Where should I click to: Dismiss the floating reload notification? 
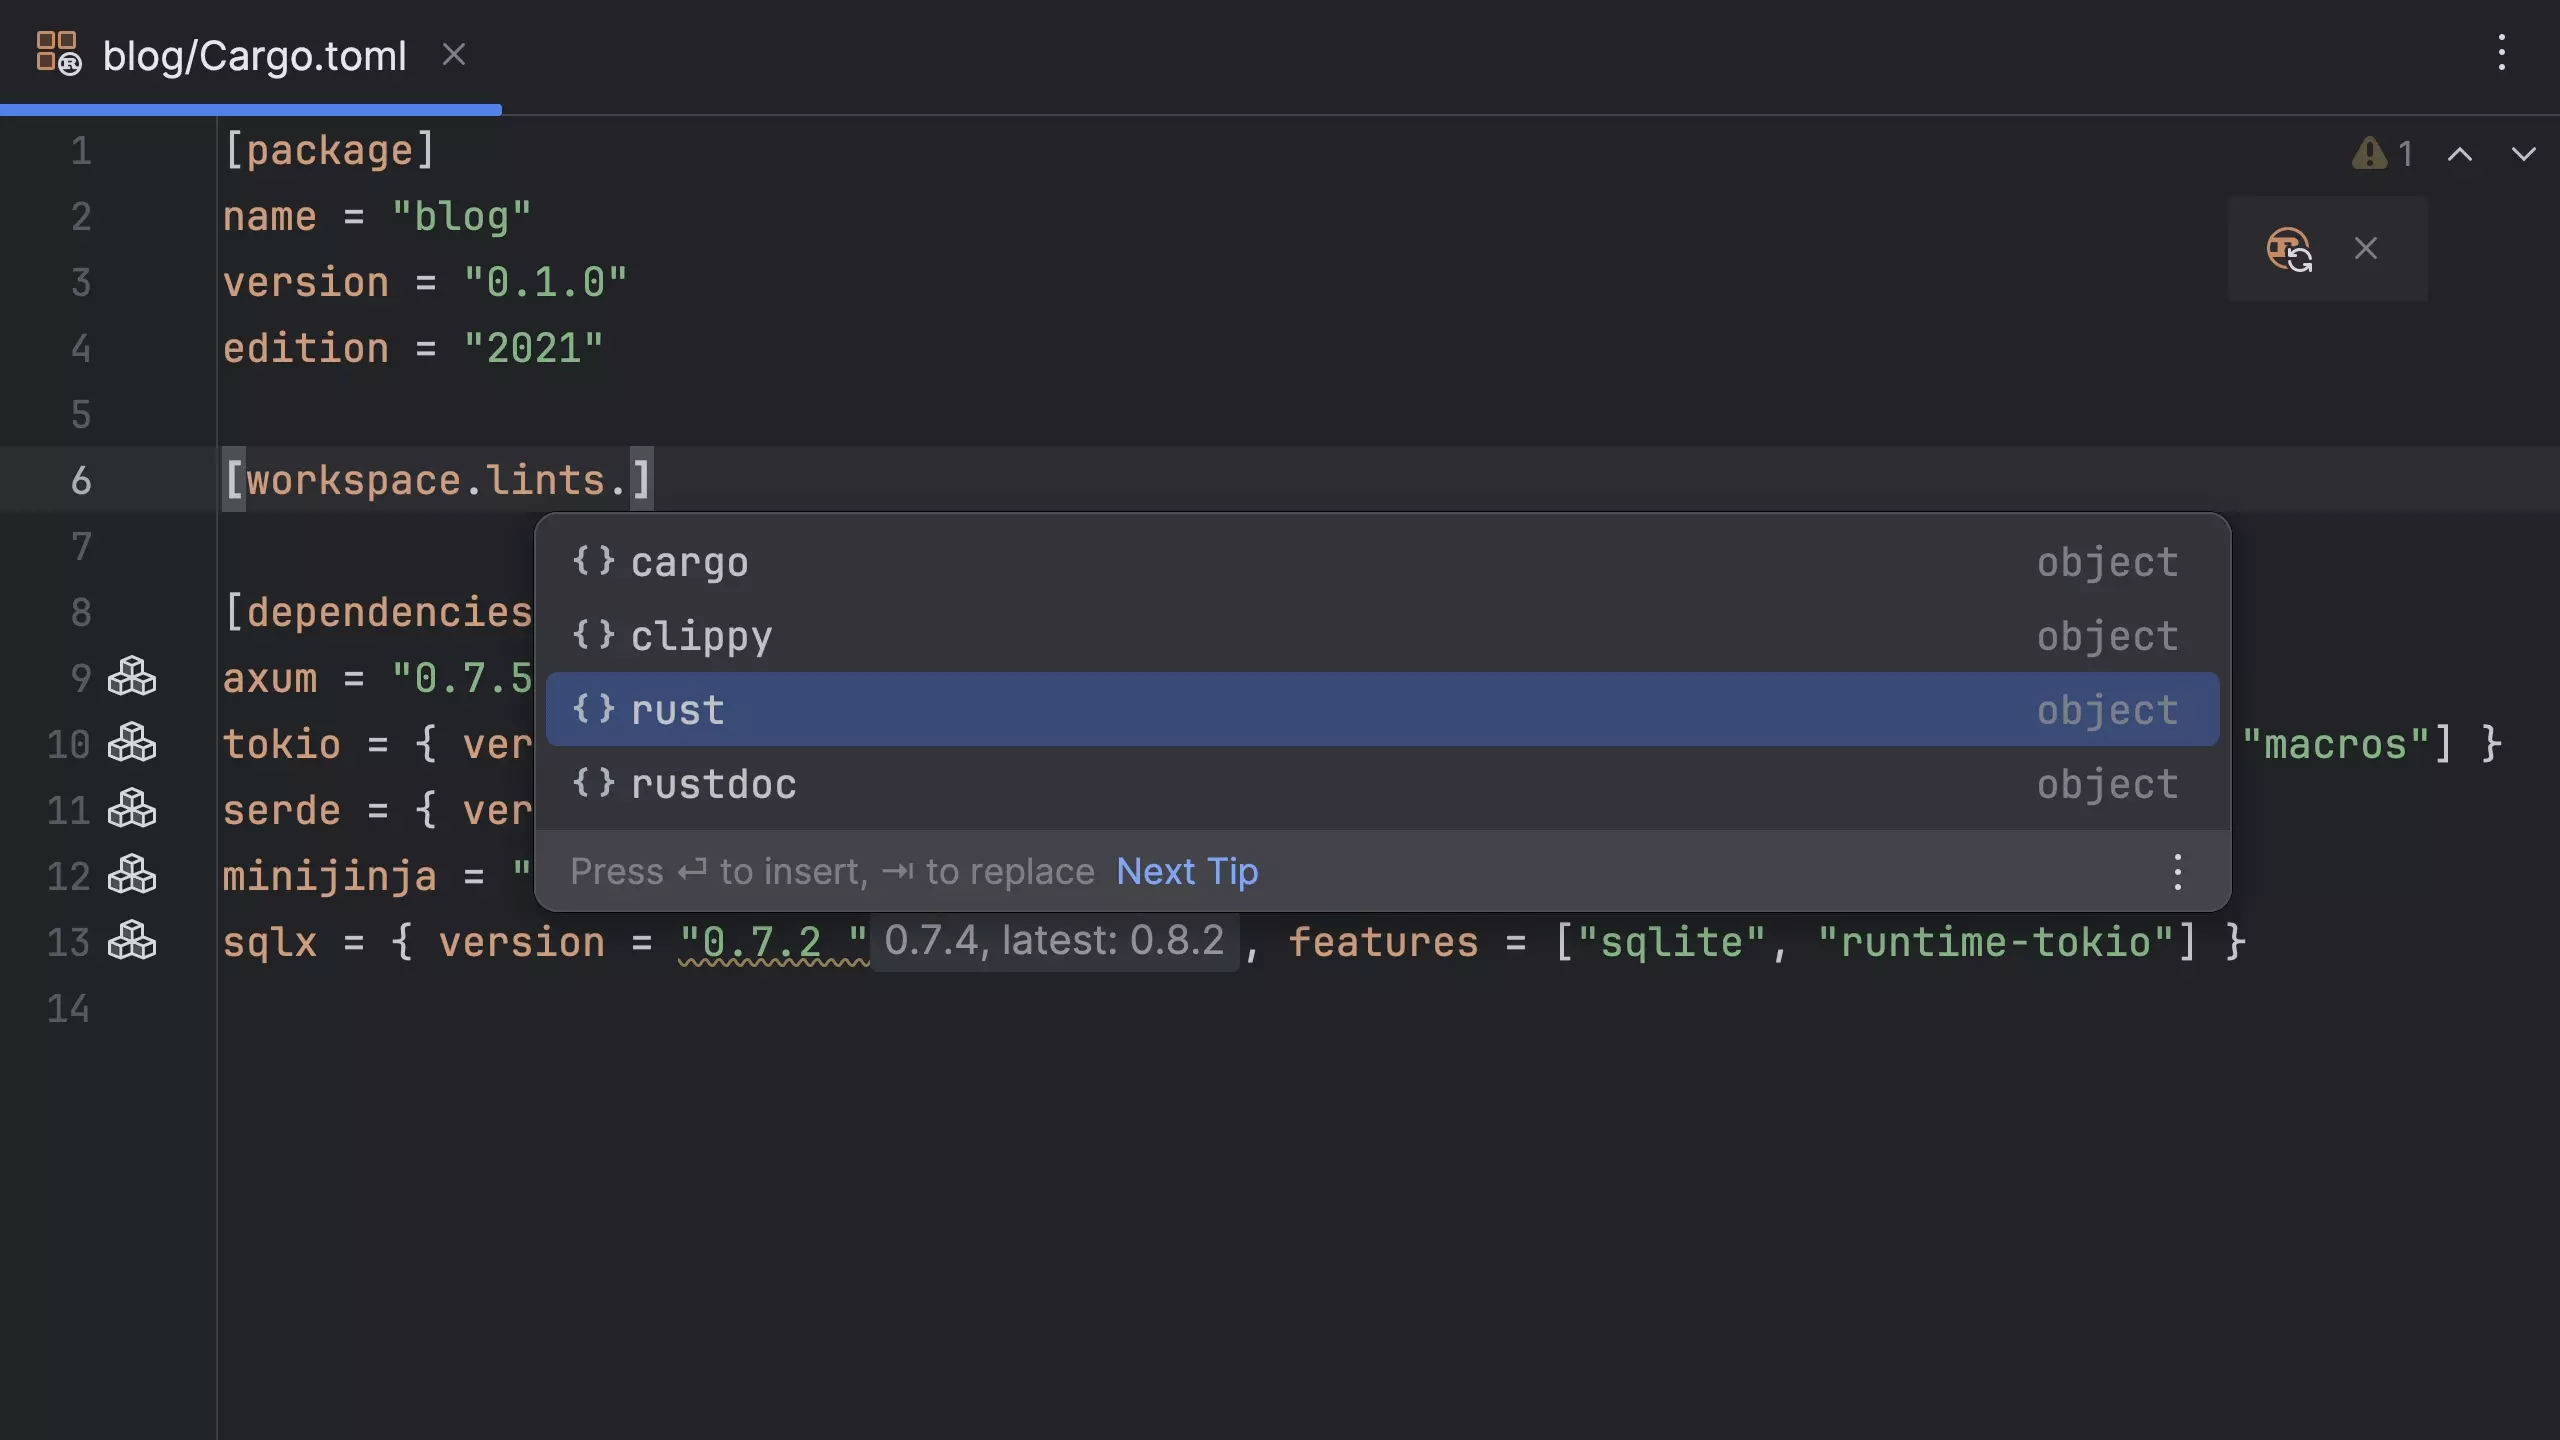pos(2365,248)
